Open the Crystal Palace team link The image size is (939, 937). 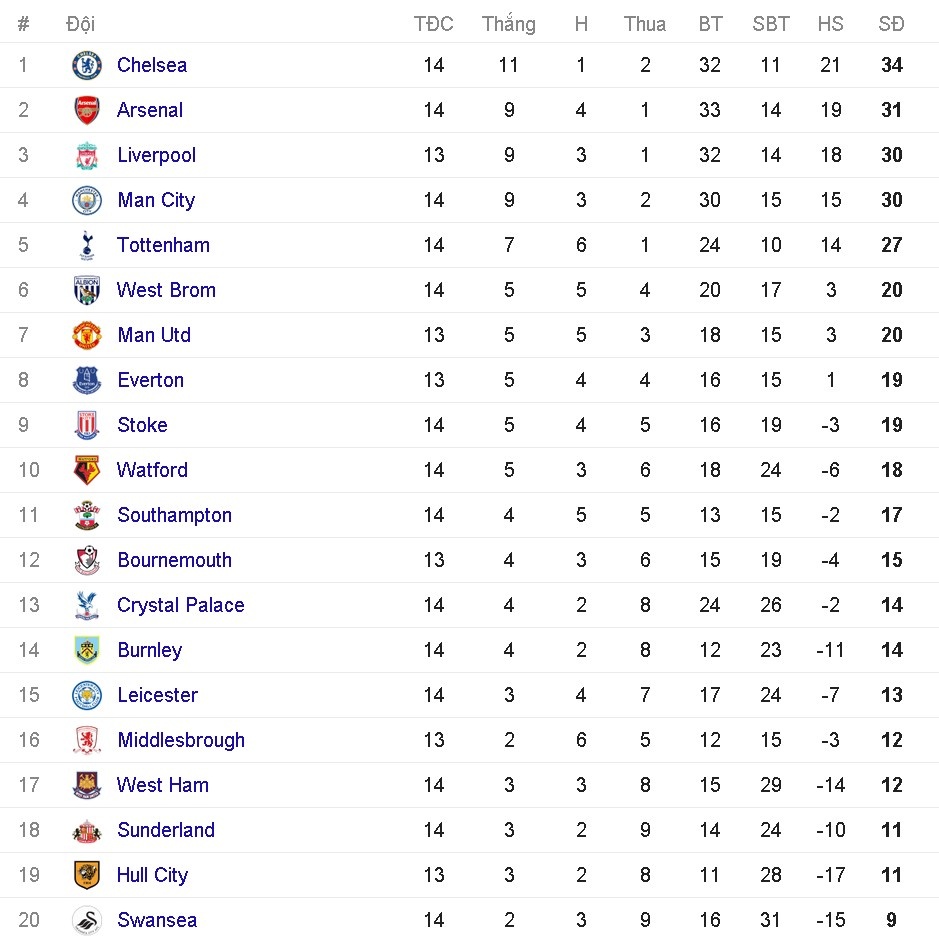[180, 605]
